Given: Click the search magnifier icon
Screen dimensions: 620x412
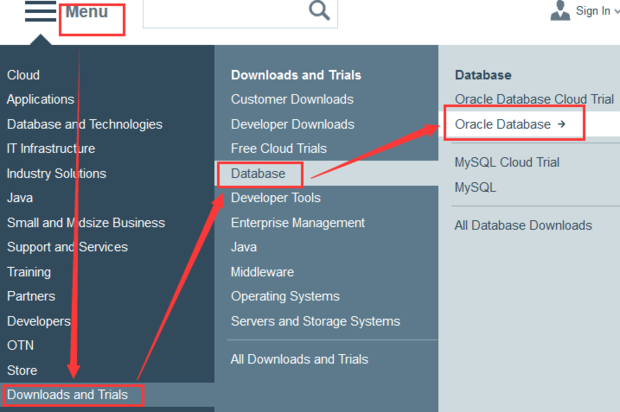Looking at the screenshot, I should 319,11.
